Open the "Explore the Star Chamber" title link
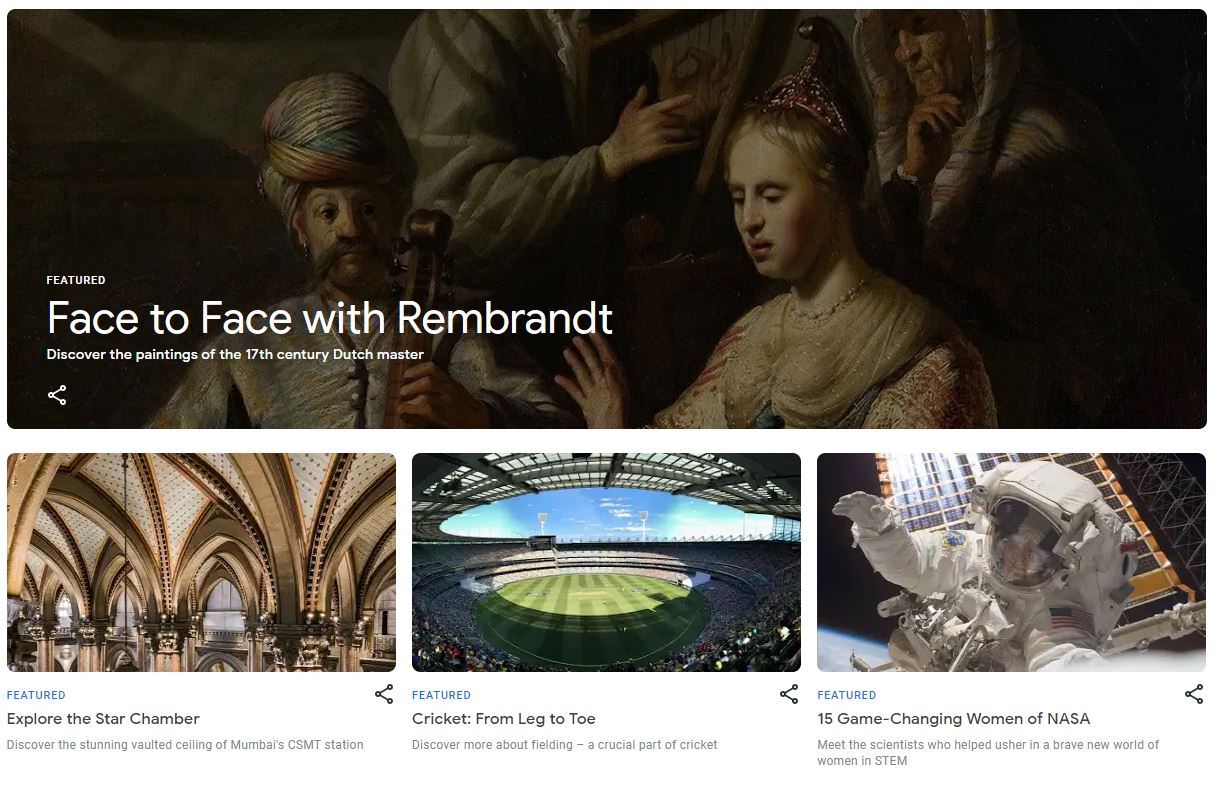The width and height of the screenshot is (1215, 788). point(103,718)
